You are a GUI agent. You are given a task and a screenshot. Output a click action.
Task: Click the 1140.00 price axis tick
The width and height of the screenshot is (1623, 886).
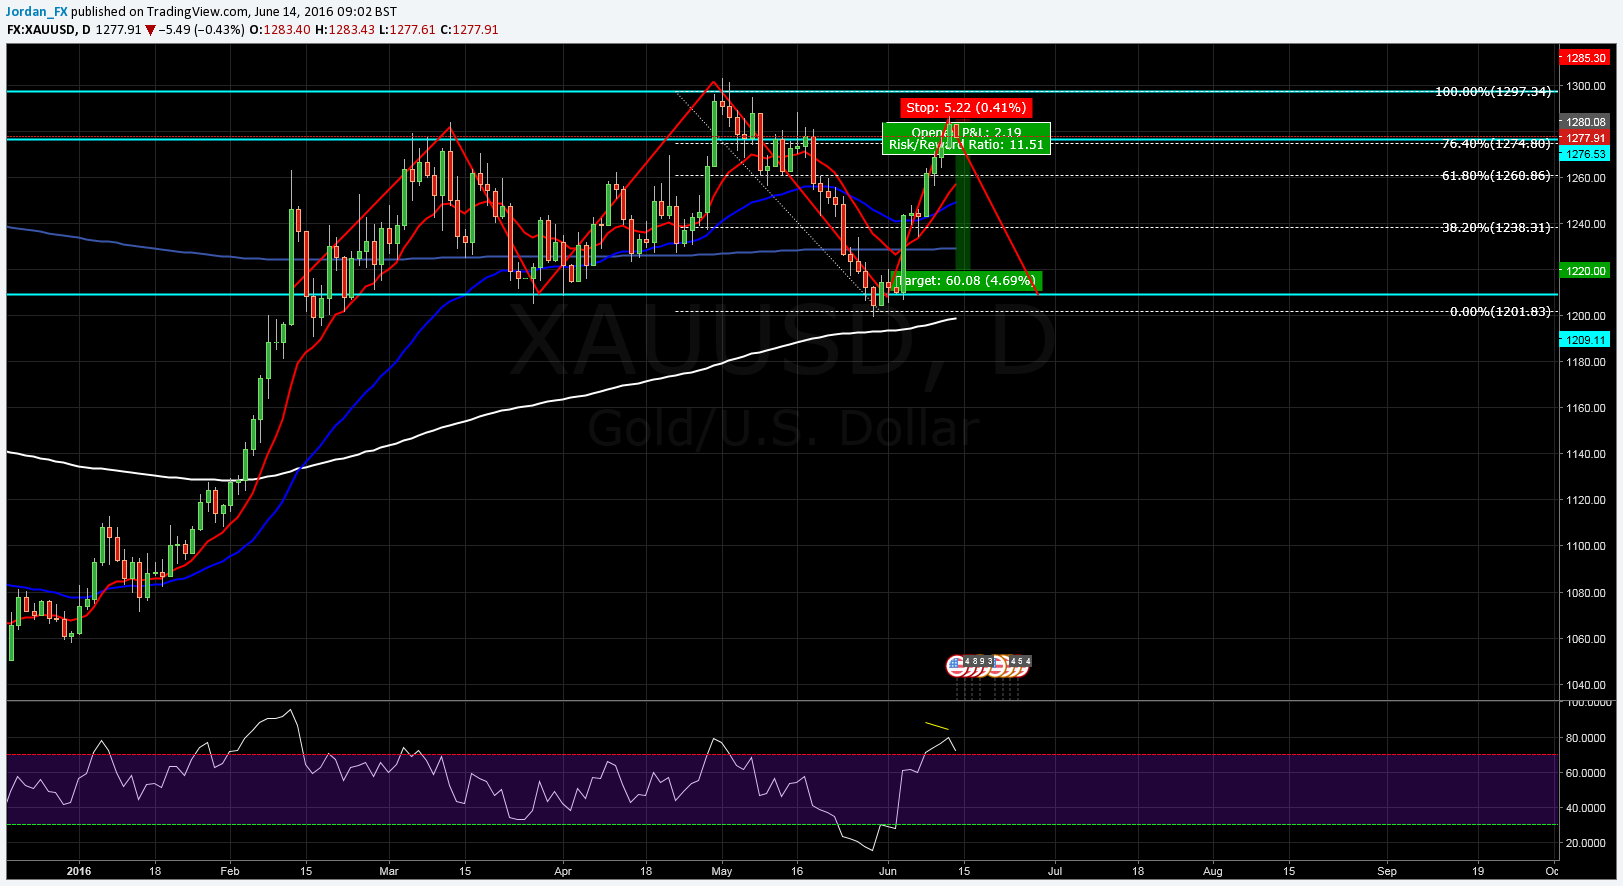click(1586, 454)
